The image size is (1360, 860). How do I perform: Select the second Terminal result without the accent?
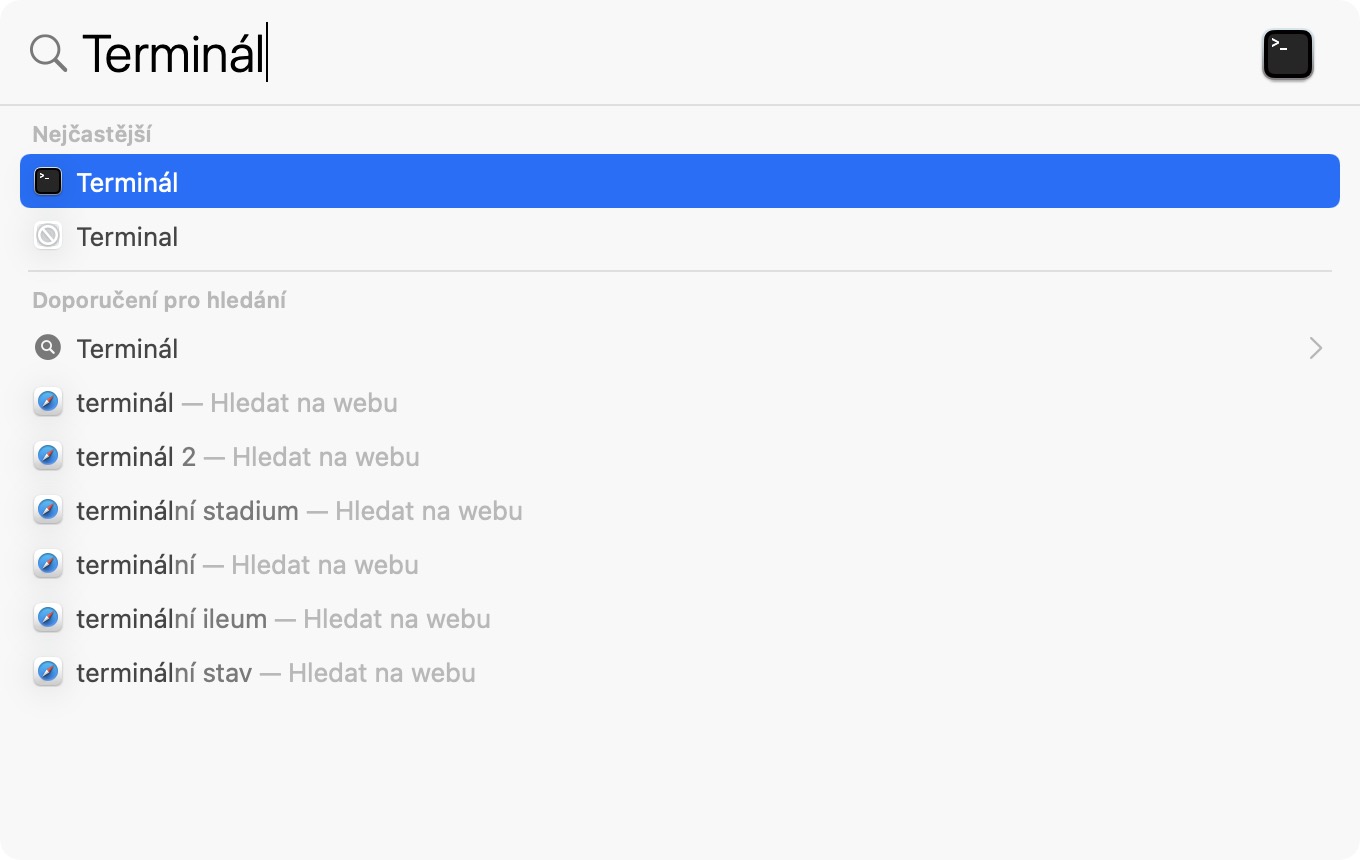(x=128, y=237)
